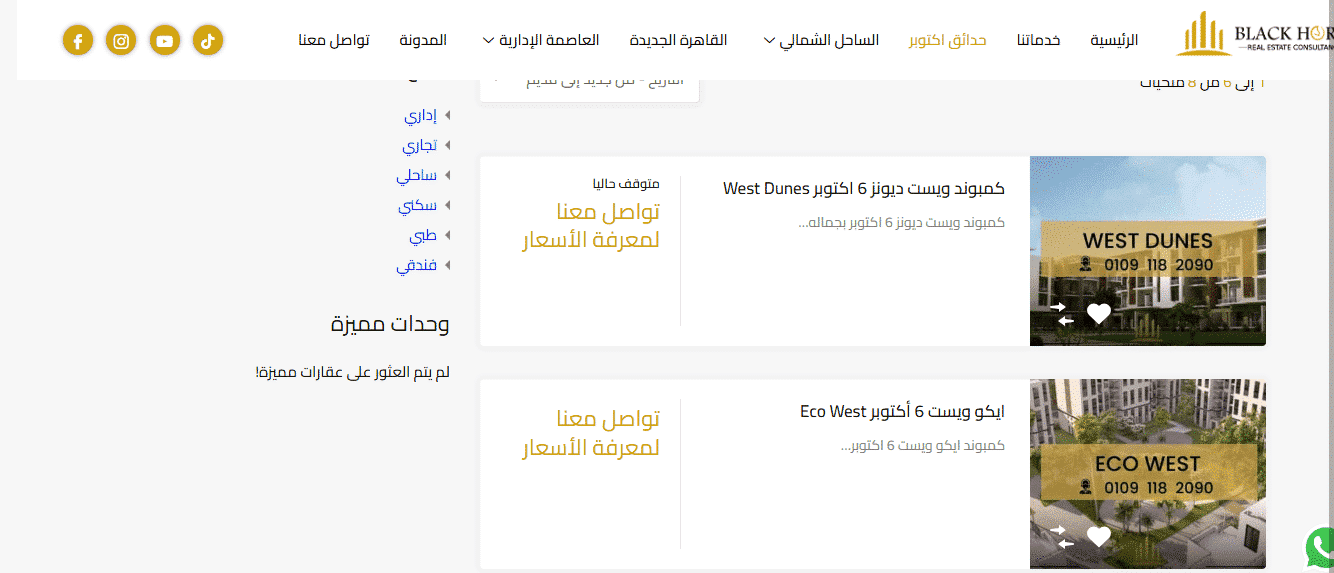Image resolution: width=1334 pixels, height=573 pixels.
Task: Select حدائق اكتوبر menu item
Action: tap(948, 40)
